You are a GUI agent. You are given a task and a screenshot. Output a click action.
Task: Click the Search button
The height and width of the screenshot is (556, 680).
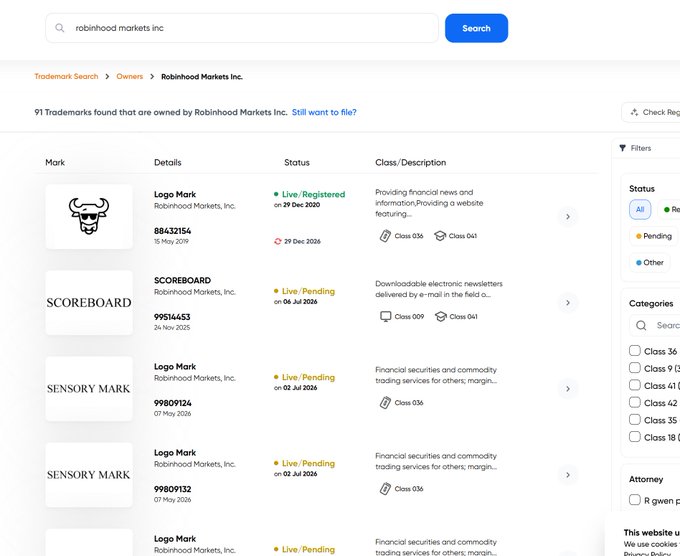point(476,28)
